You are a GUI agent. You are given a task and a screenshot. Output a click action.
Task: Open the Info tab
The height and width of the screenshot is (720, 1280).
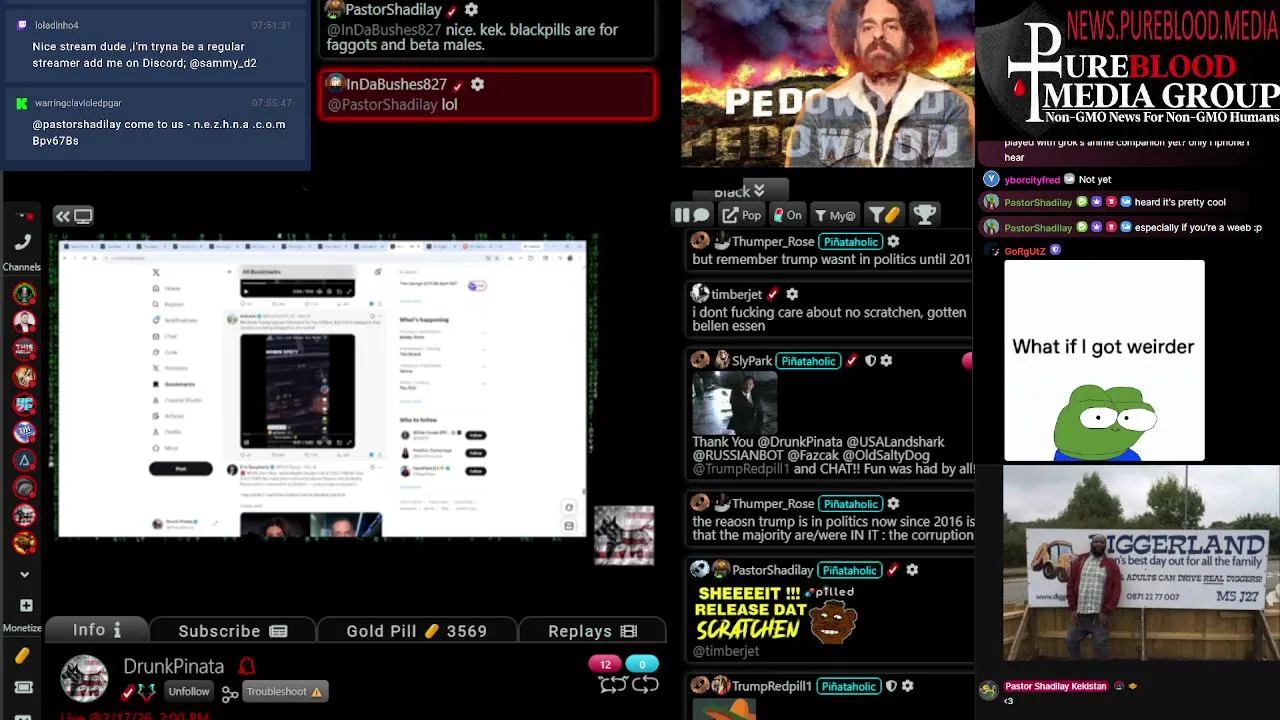(98, 631)
